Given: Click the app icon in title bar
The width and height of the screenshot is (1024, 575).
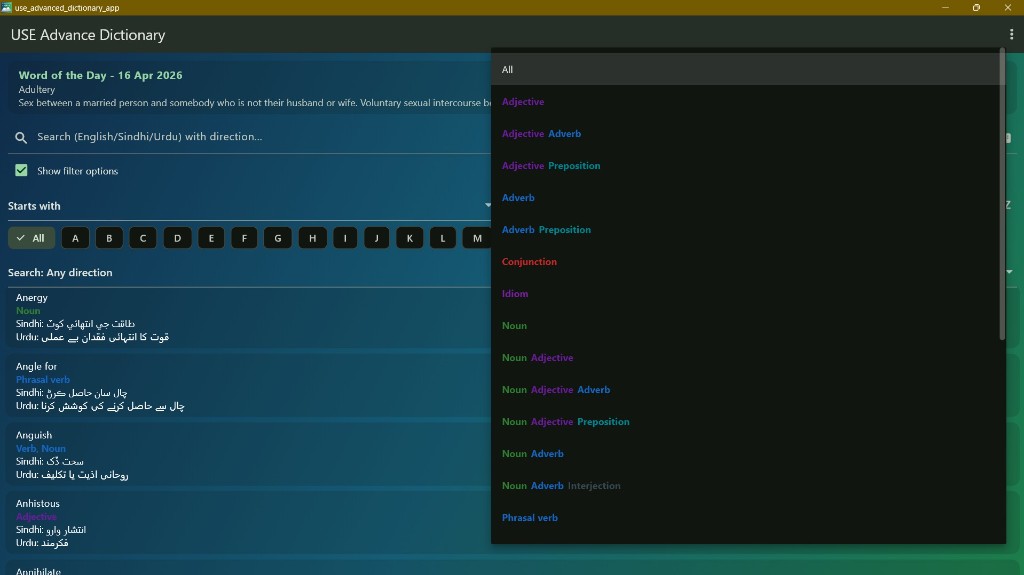Looking at the screenshot, I should (x=7, y=7).
